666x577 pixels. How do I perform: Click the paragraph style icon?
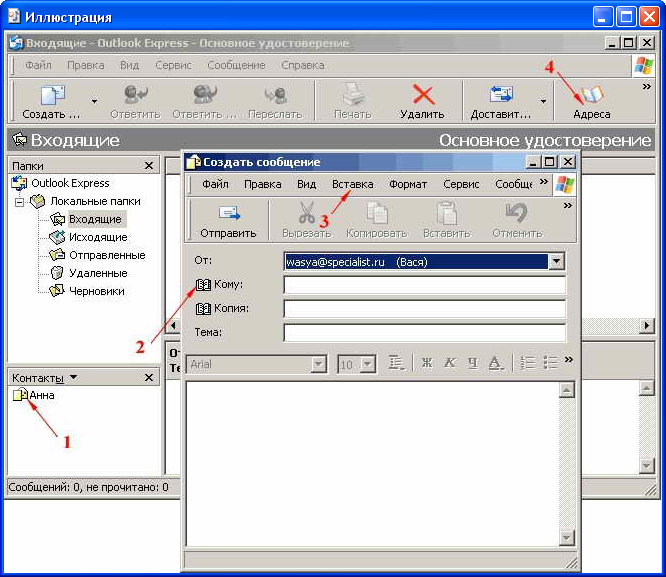[396, 363]
